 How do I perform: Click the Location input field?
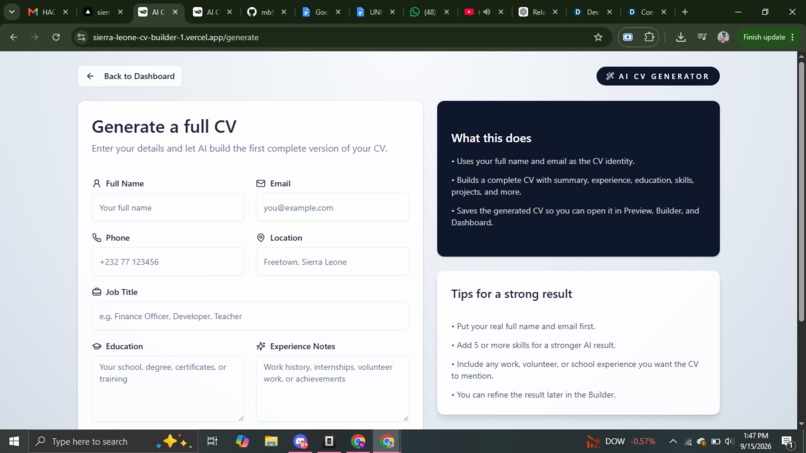pos(333,262)
